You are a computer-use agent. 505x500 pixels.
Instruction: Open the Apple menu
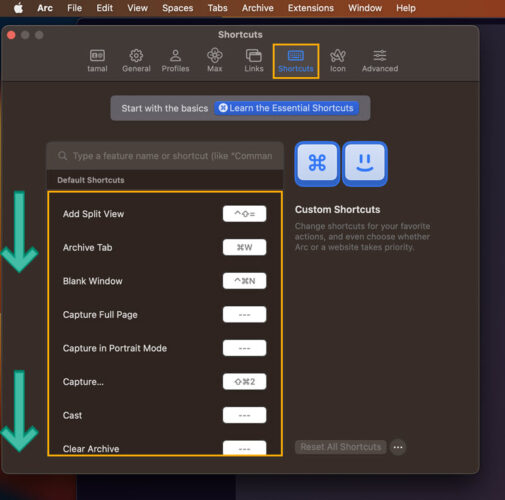point(18,8)
